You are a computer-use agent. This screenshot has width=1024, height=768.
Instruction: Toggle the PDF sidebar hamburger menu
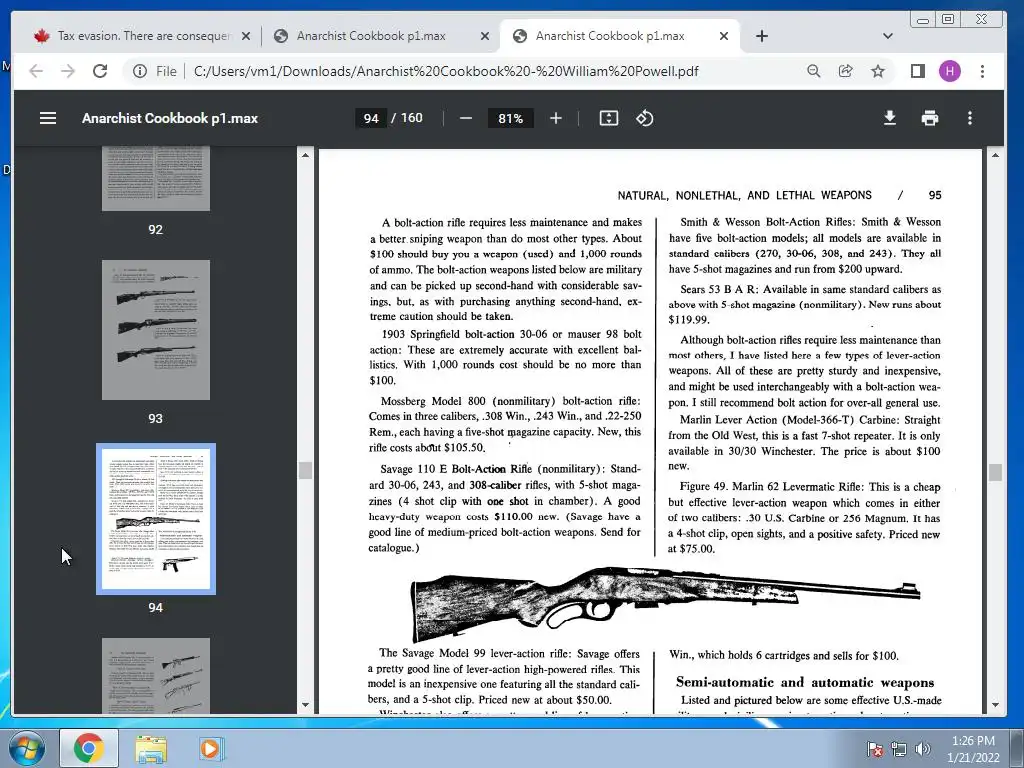[x=48, y=118]
